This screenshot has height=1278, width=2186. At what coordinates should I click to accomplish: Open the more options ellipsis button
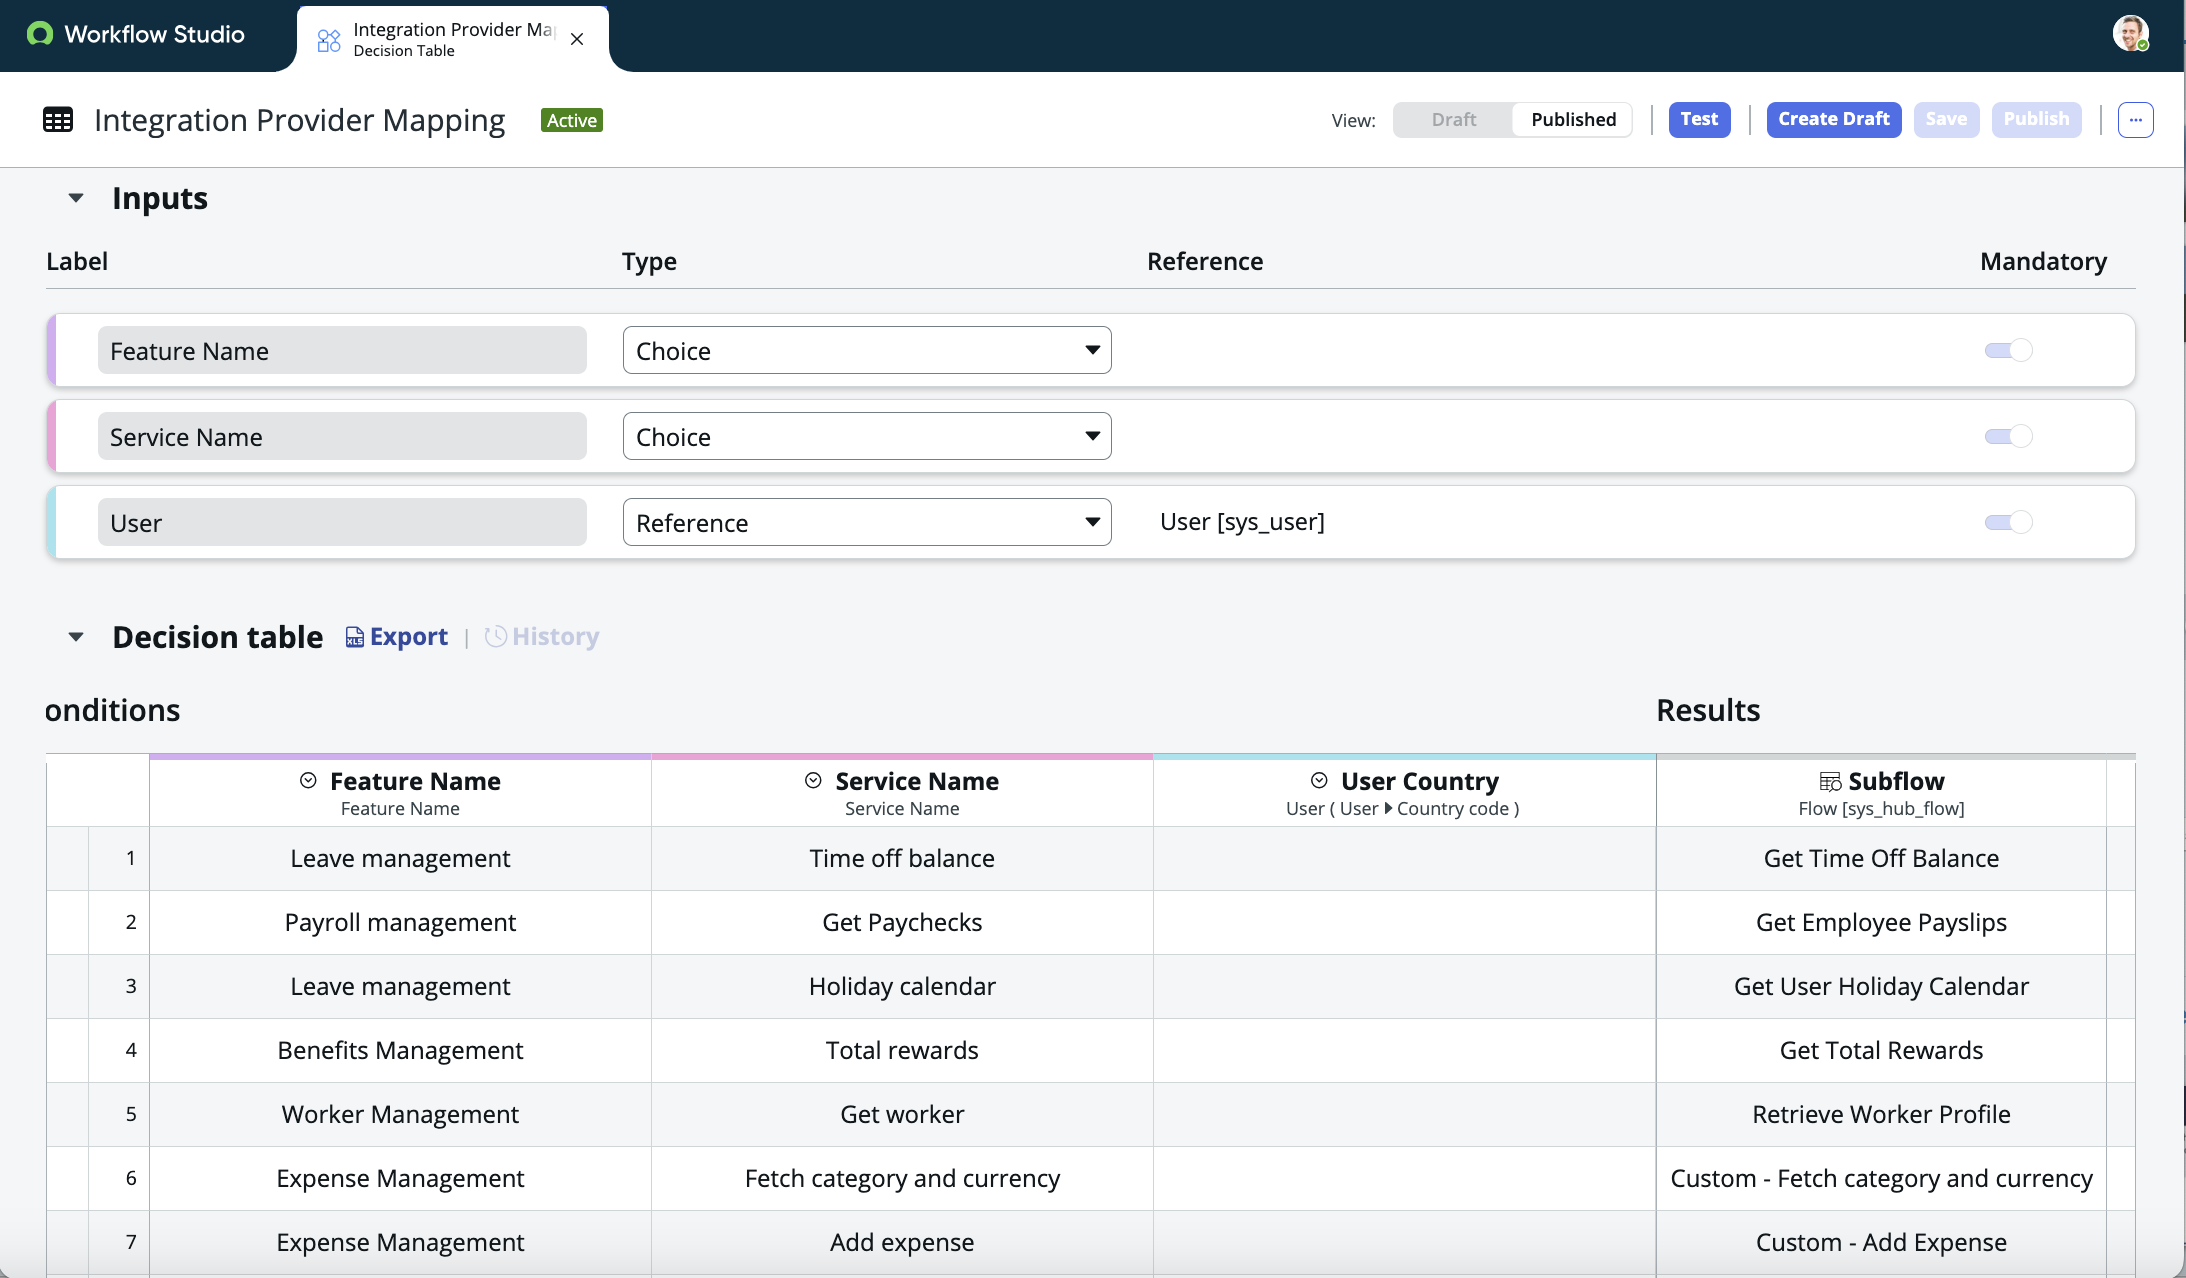(2135, 120)
